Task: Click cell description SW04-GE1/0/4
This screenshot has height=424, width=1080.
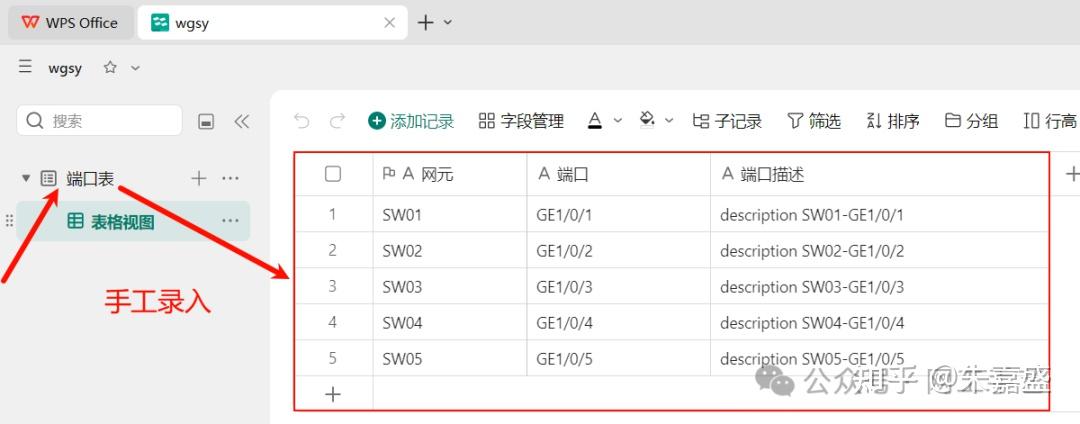Action: tap(880, 323)
